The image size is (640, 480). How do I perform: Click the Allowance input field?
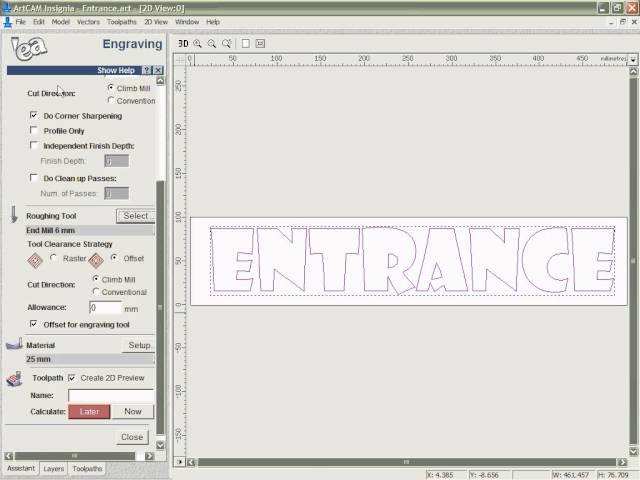tap(105, 307)
